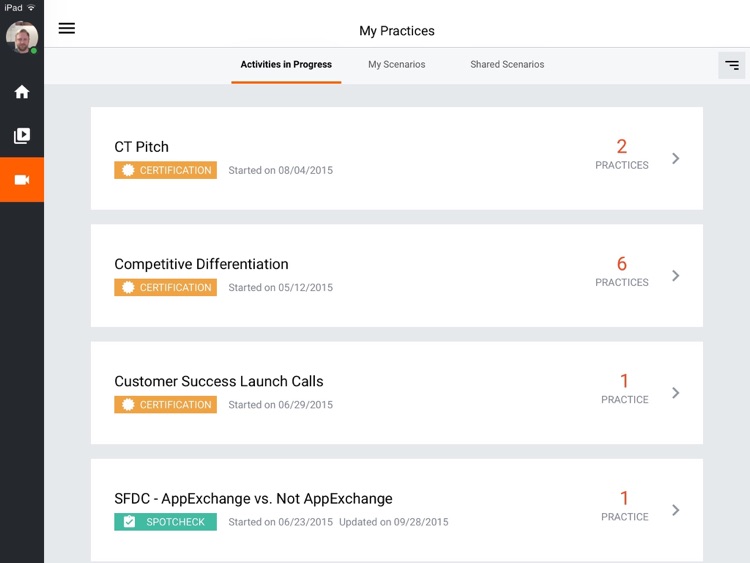Tap the user profile avatar

pos(22,37)
